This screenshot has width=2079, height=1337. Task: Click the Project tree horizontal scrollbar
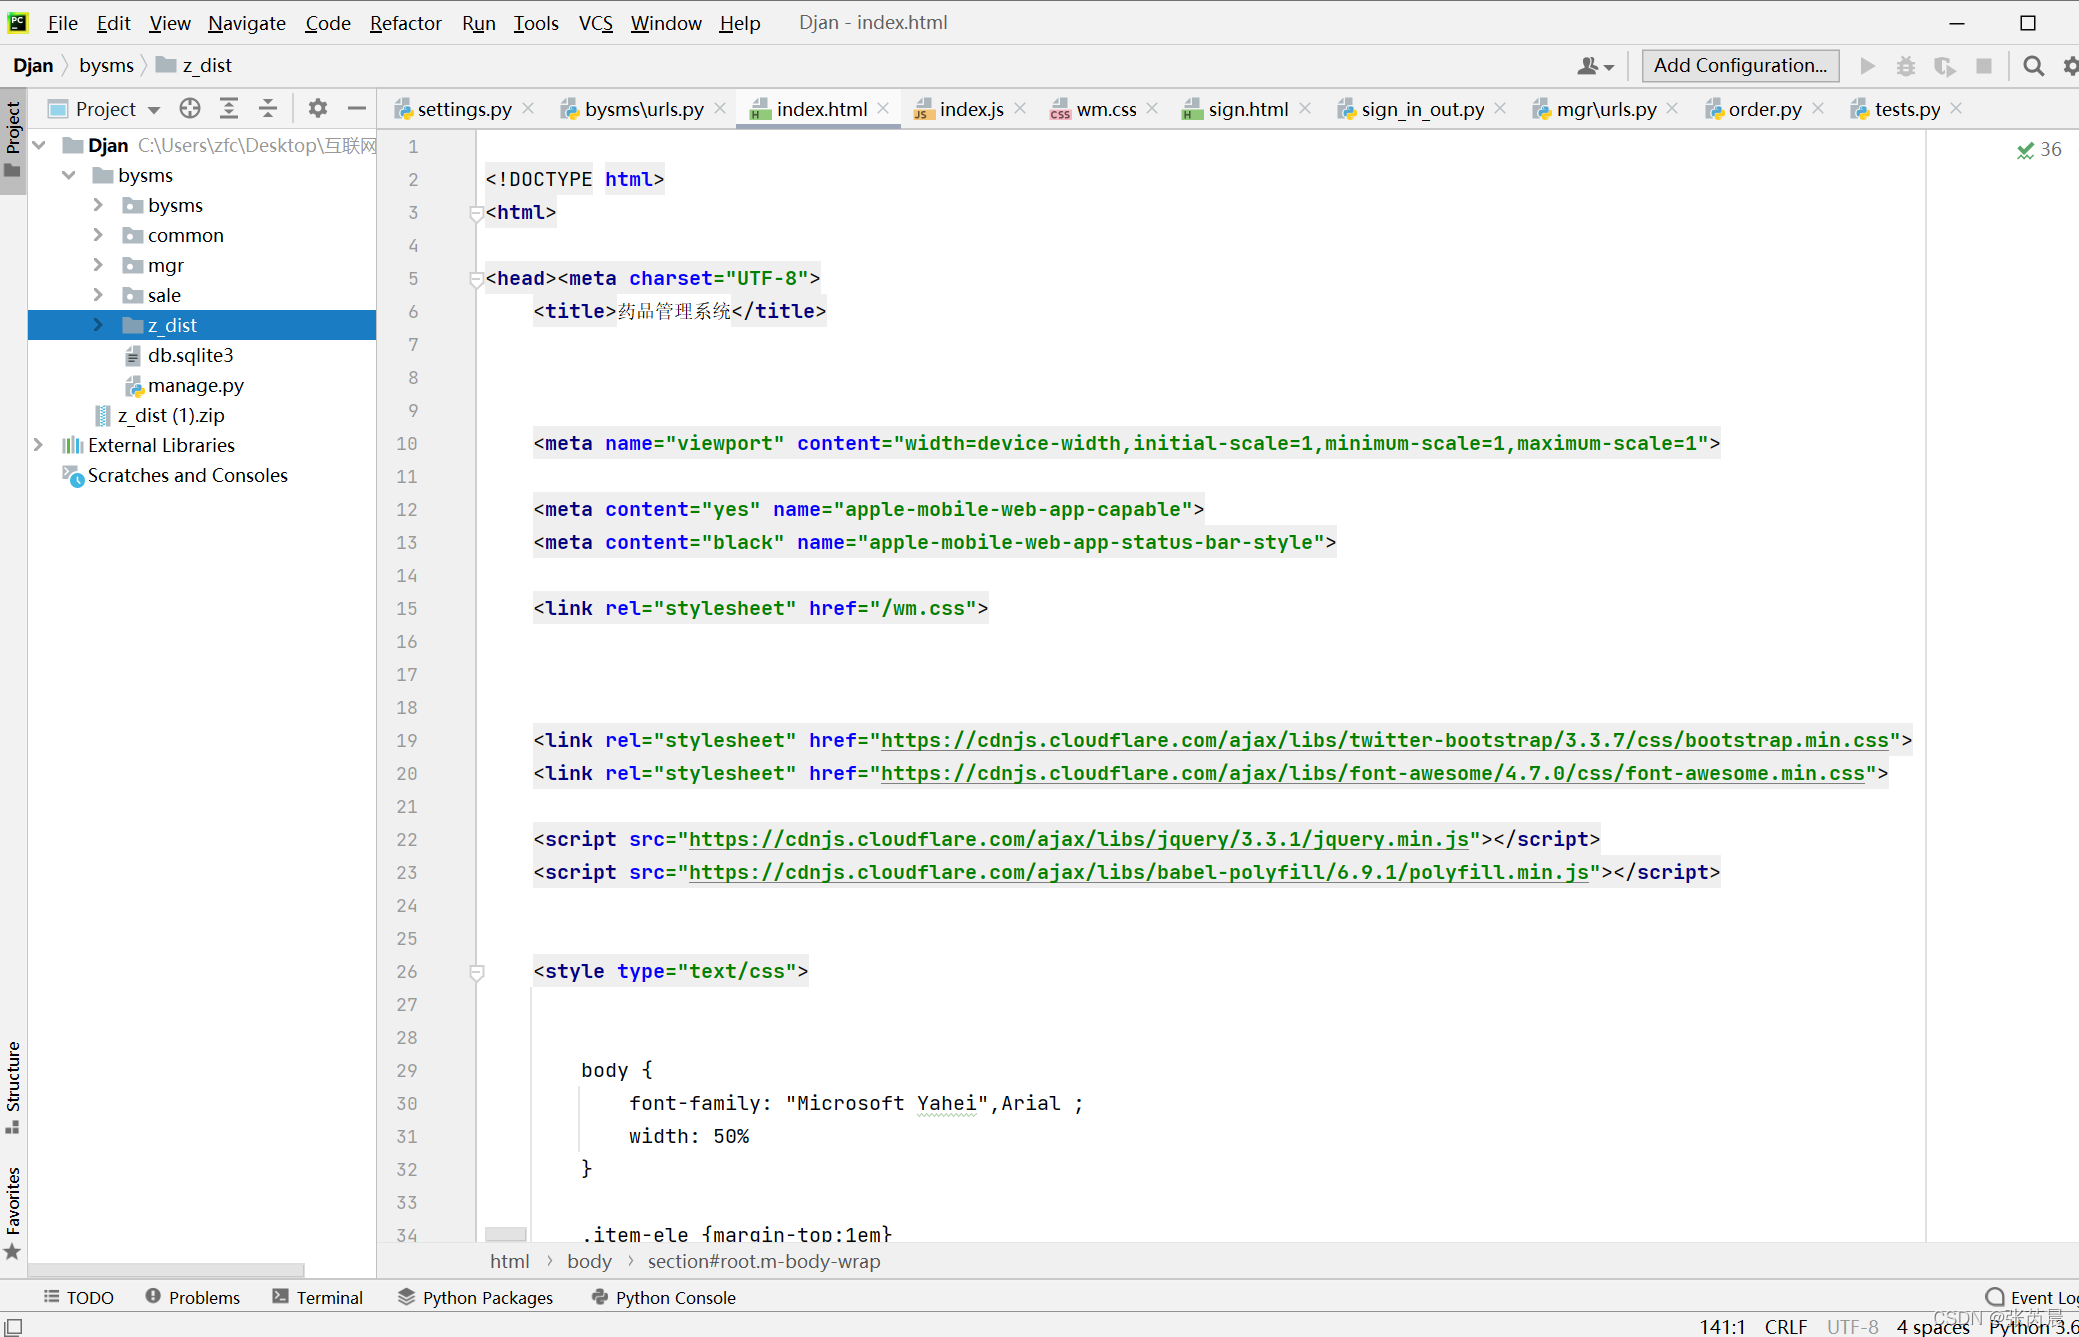coord(166,1269)
